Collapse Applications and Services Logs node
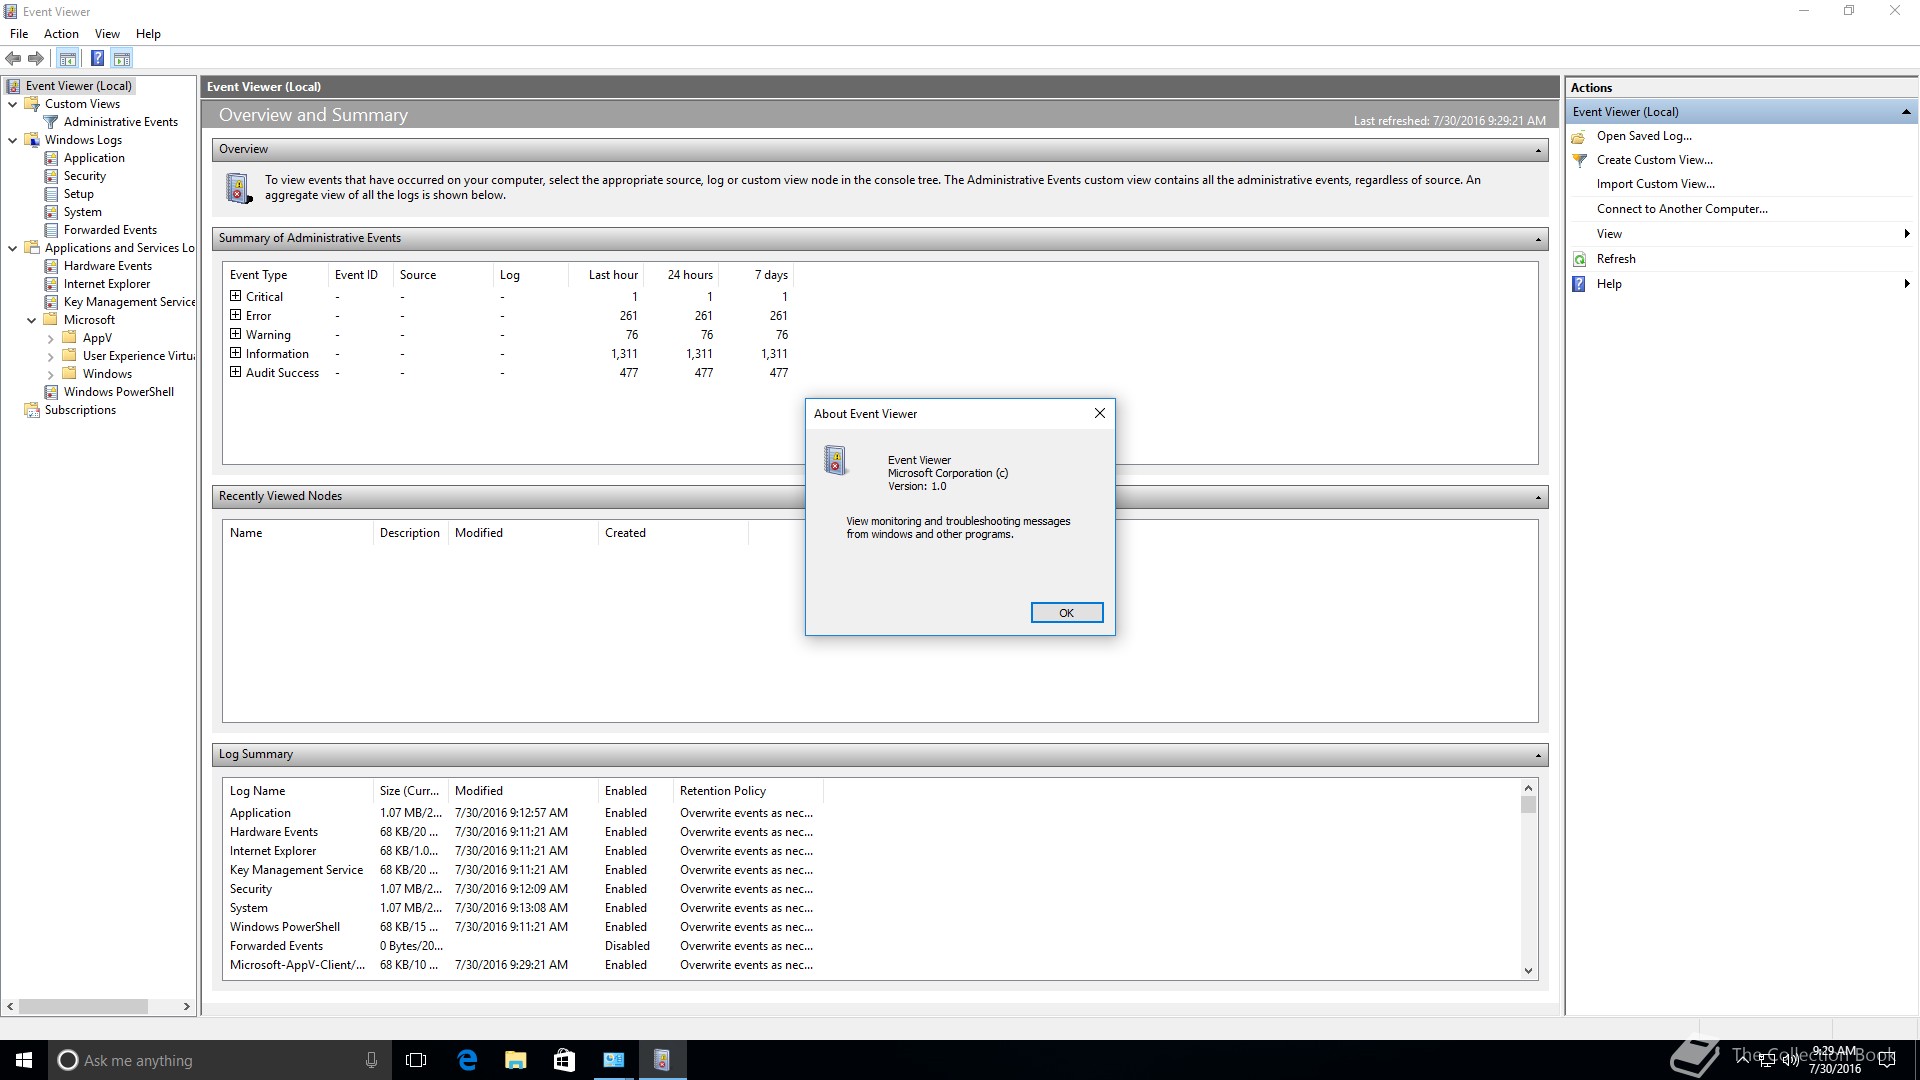 click(12, 248)
